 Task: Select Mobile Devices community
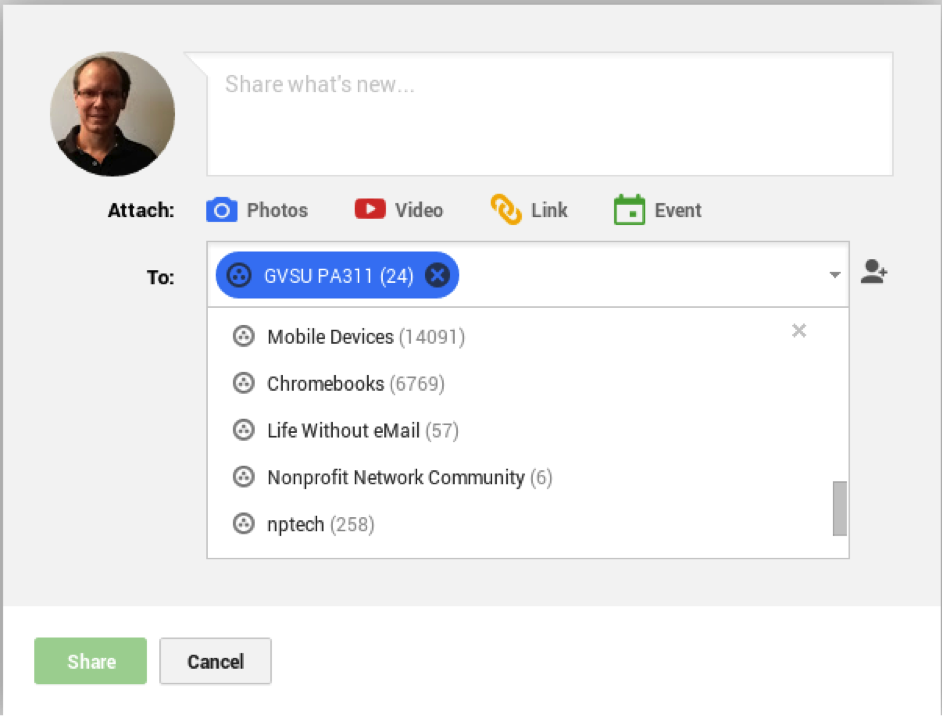(x=330, y=337)
